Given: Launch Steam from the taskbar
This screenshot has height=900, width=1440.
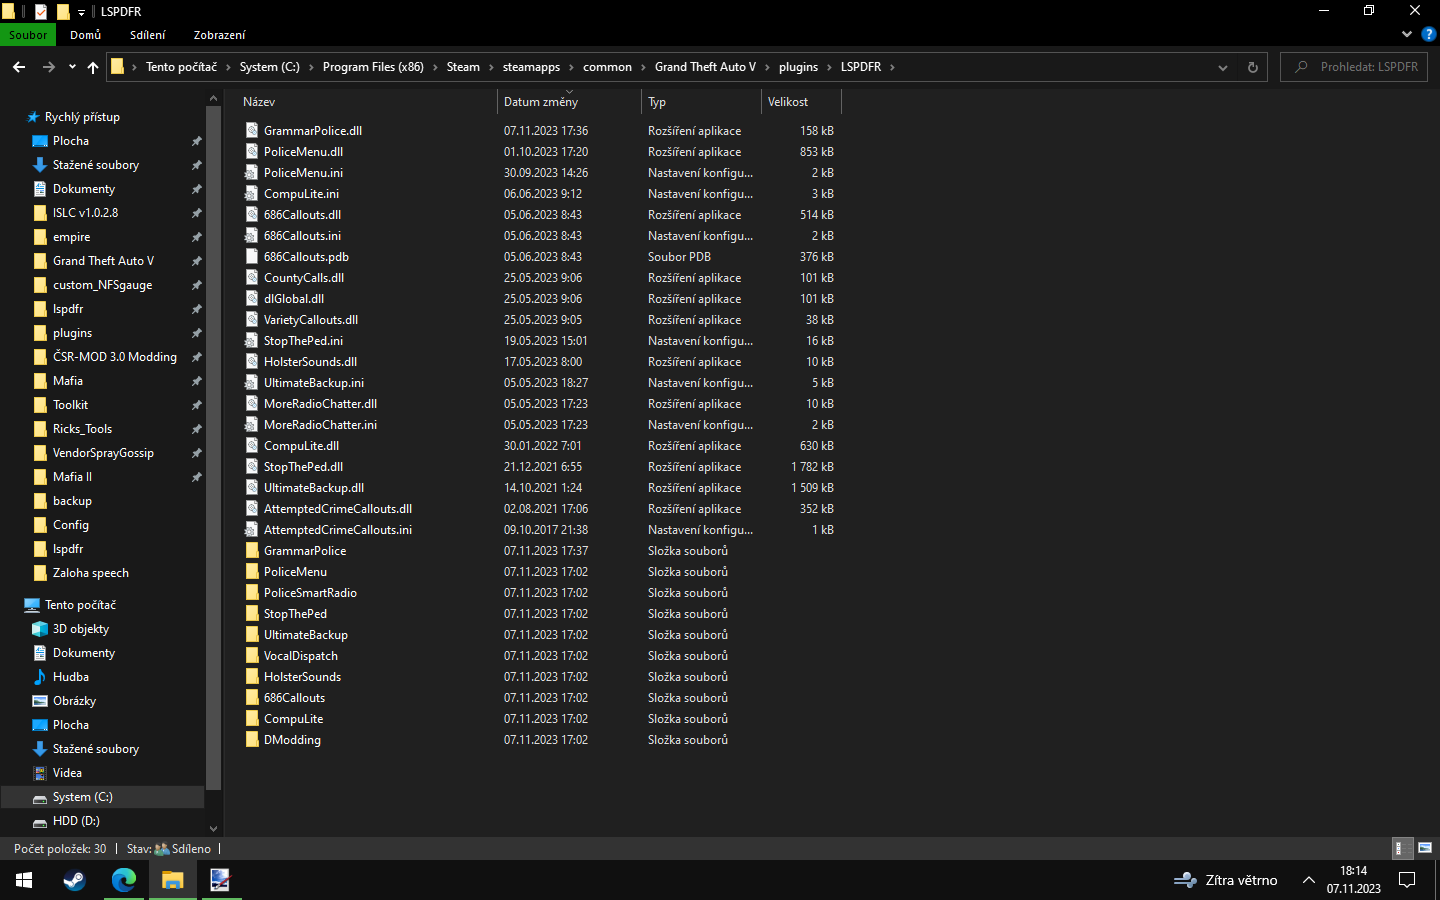Looking at the screenshot, I should coord(74,880).
